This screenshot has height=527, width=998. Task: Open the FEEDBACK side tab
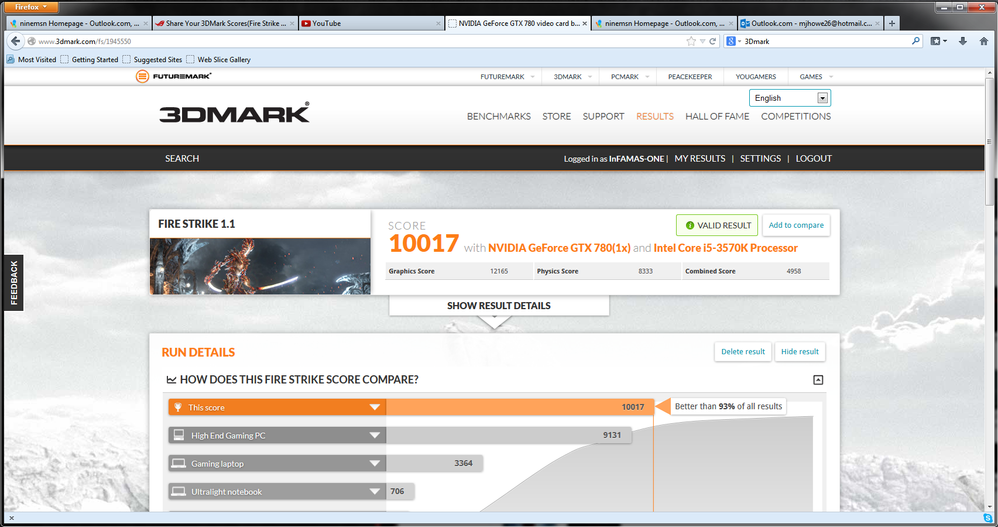(13, 283)
